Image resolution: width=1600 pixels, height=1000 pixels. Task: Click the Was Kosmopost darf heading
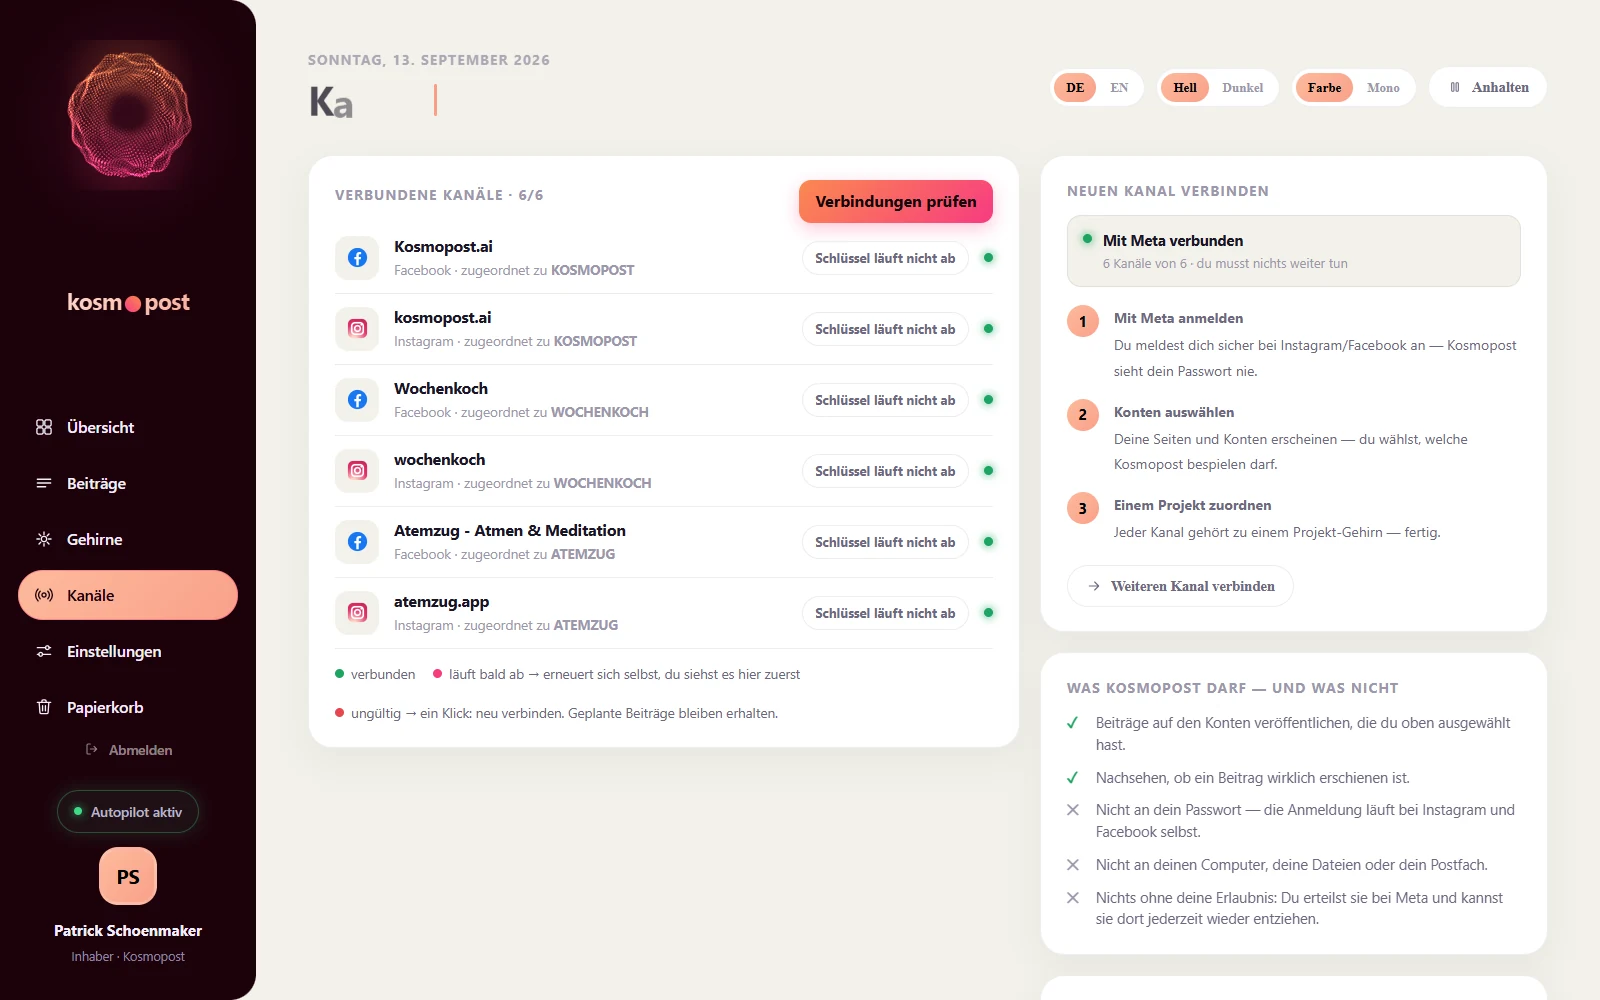(1233, 688)
